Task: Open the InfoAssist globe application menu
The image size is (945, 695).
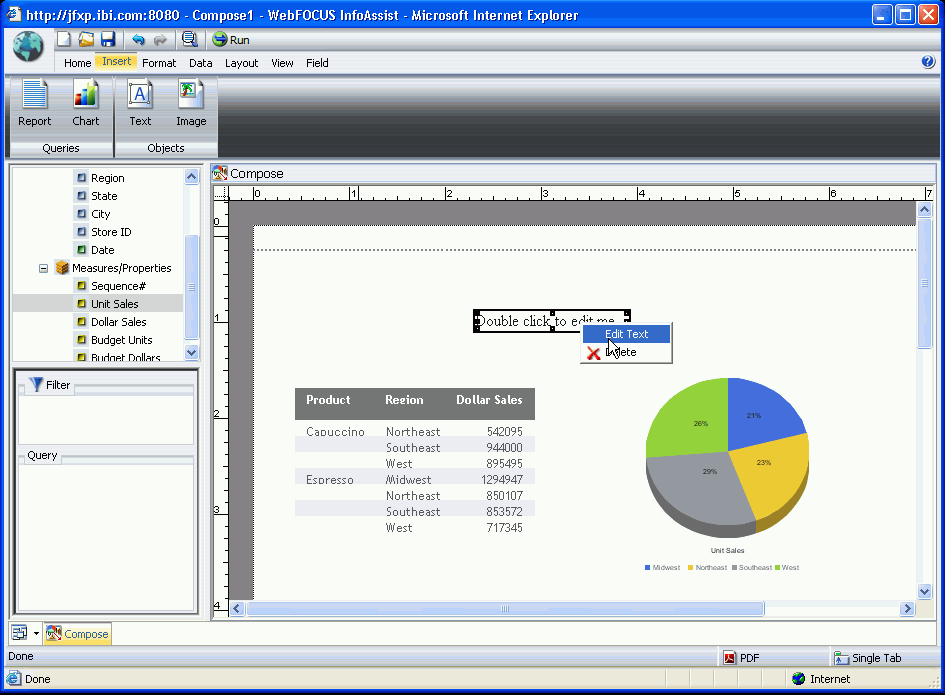Action: pos(28,46)
